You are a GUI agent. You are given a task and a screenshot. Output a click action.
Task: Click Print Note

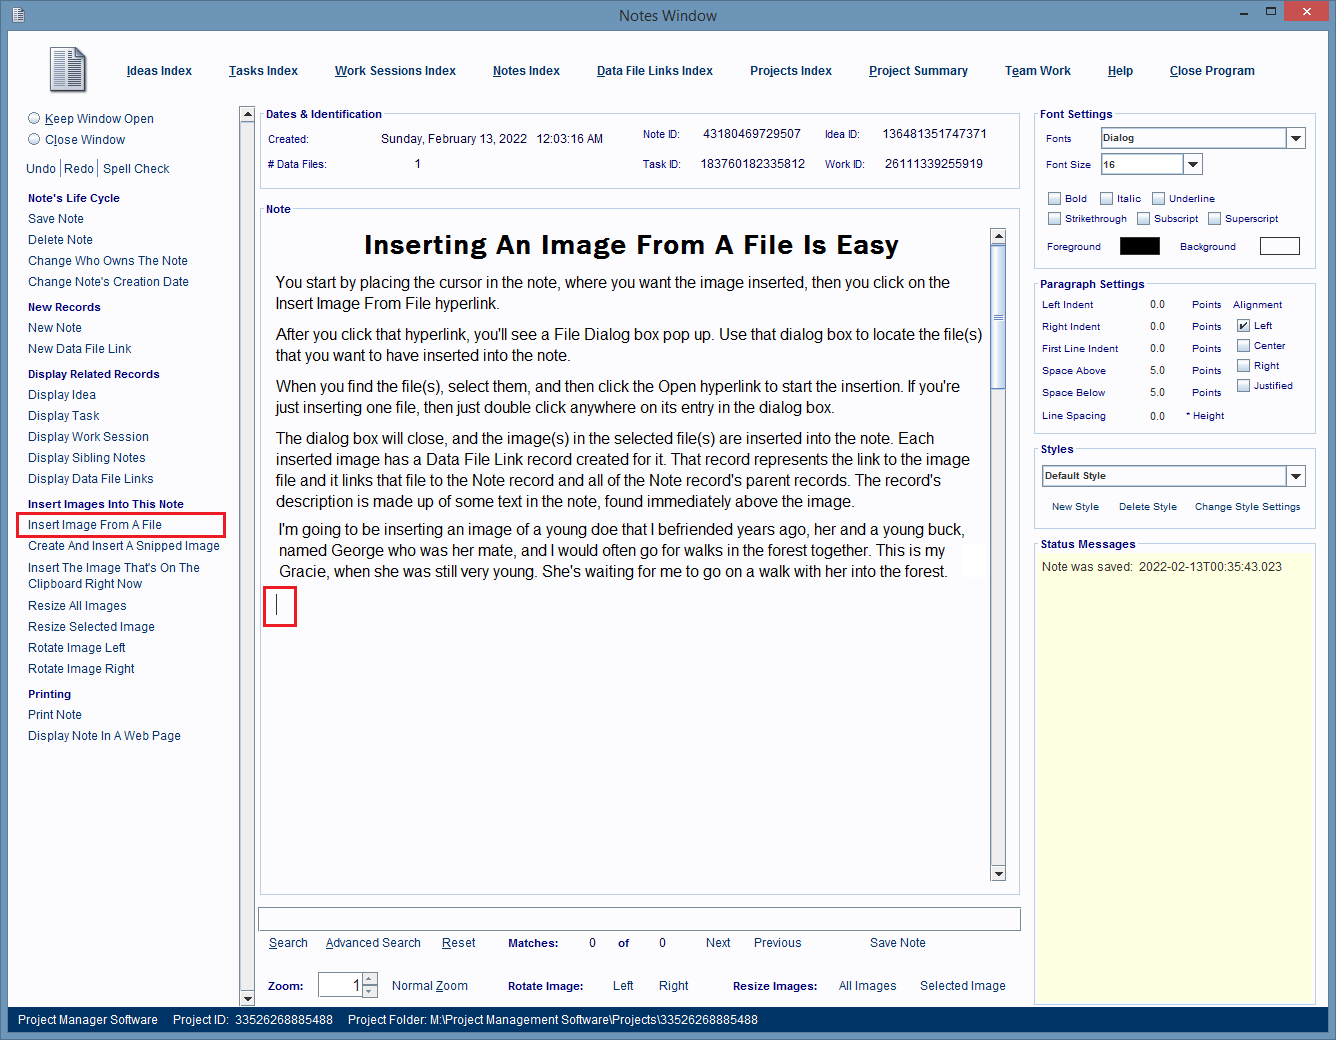(55, 715)
